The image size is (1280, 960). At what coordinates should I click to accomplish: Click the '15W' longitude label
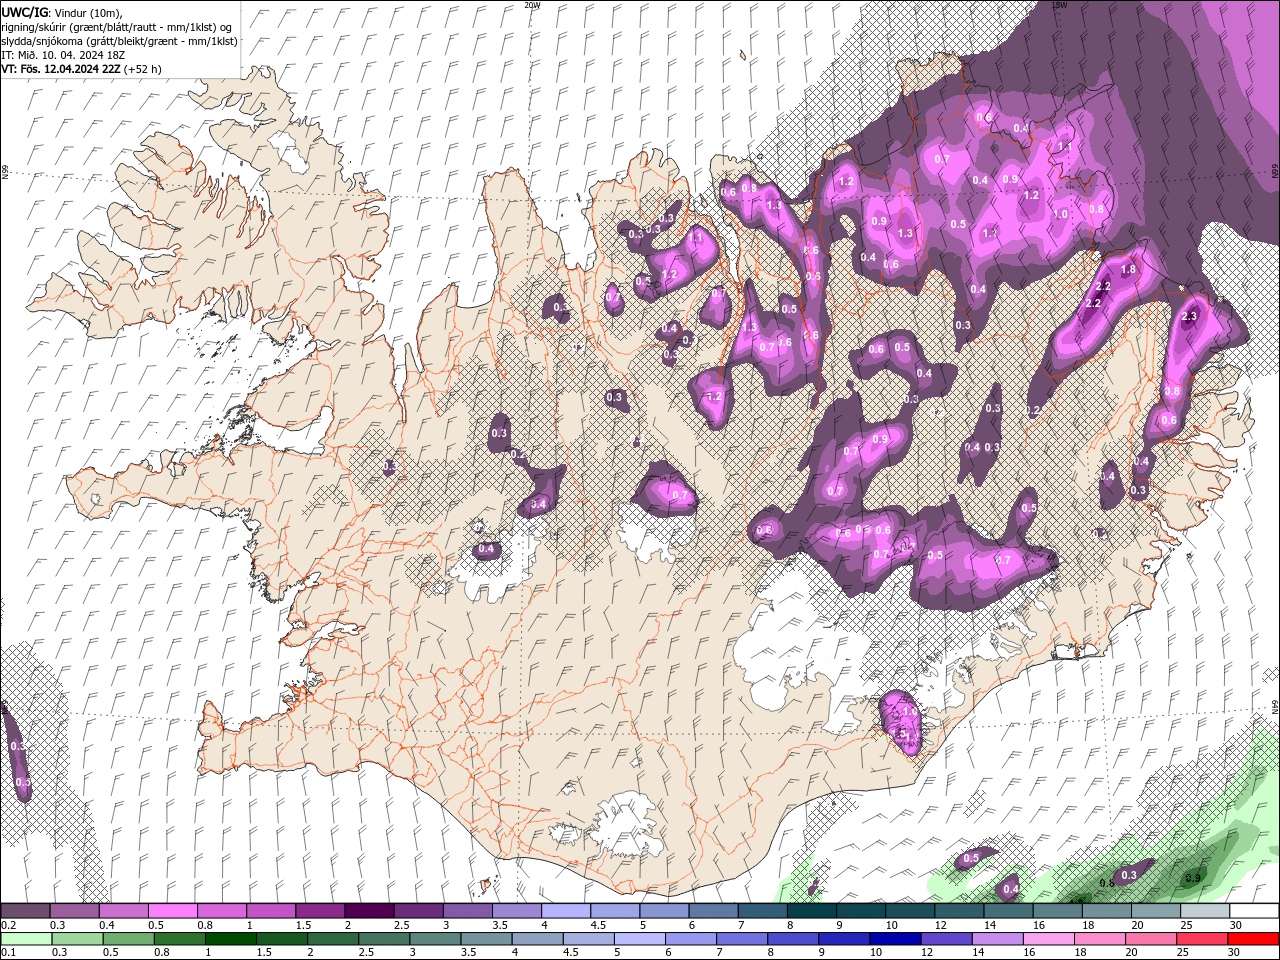[1059, 5]
